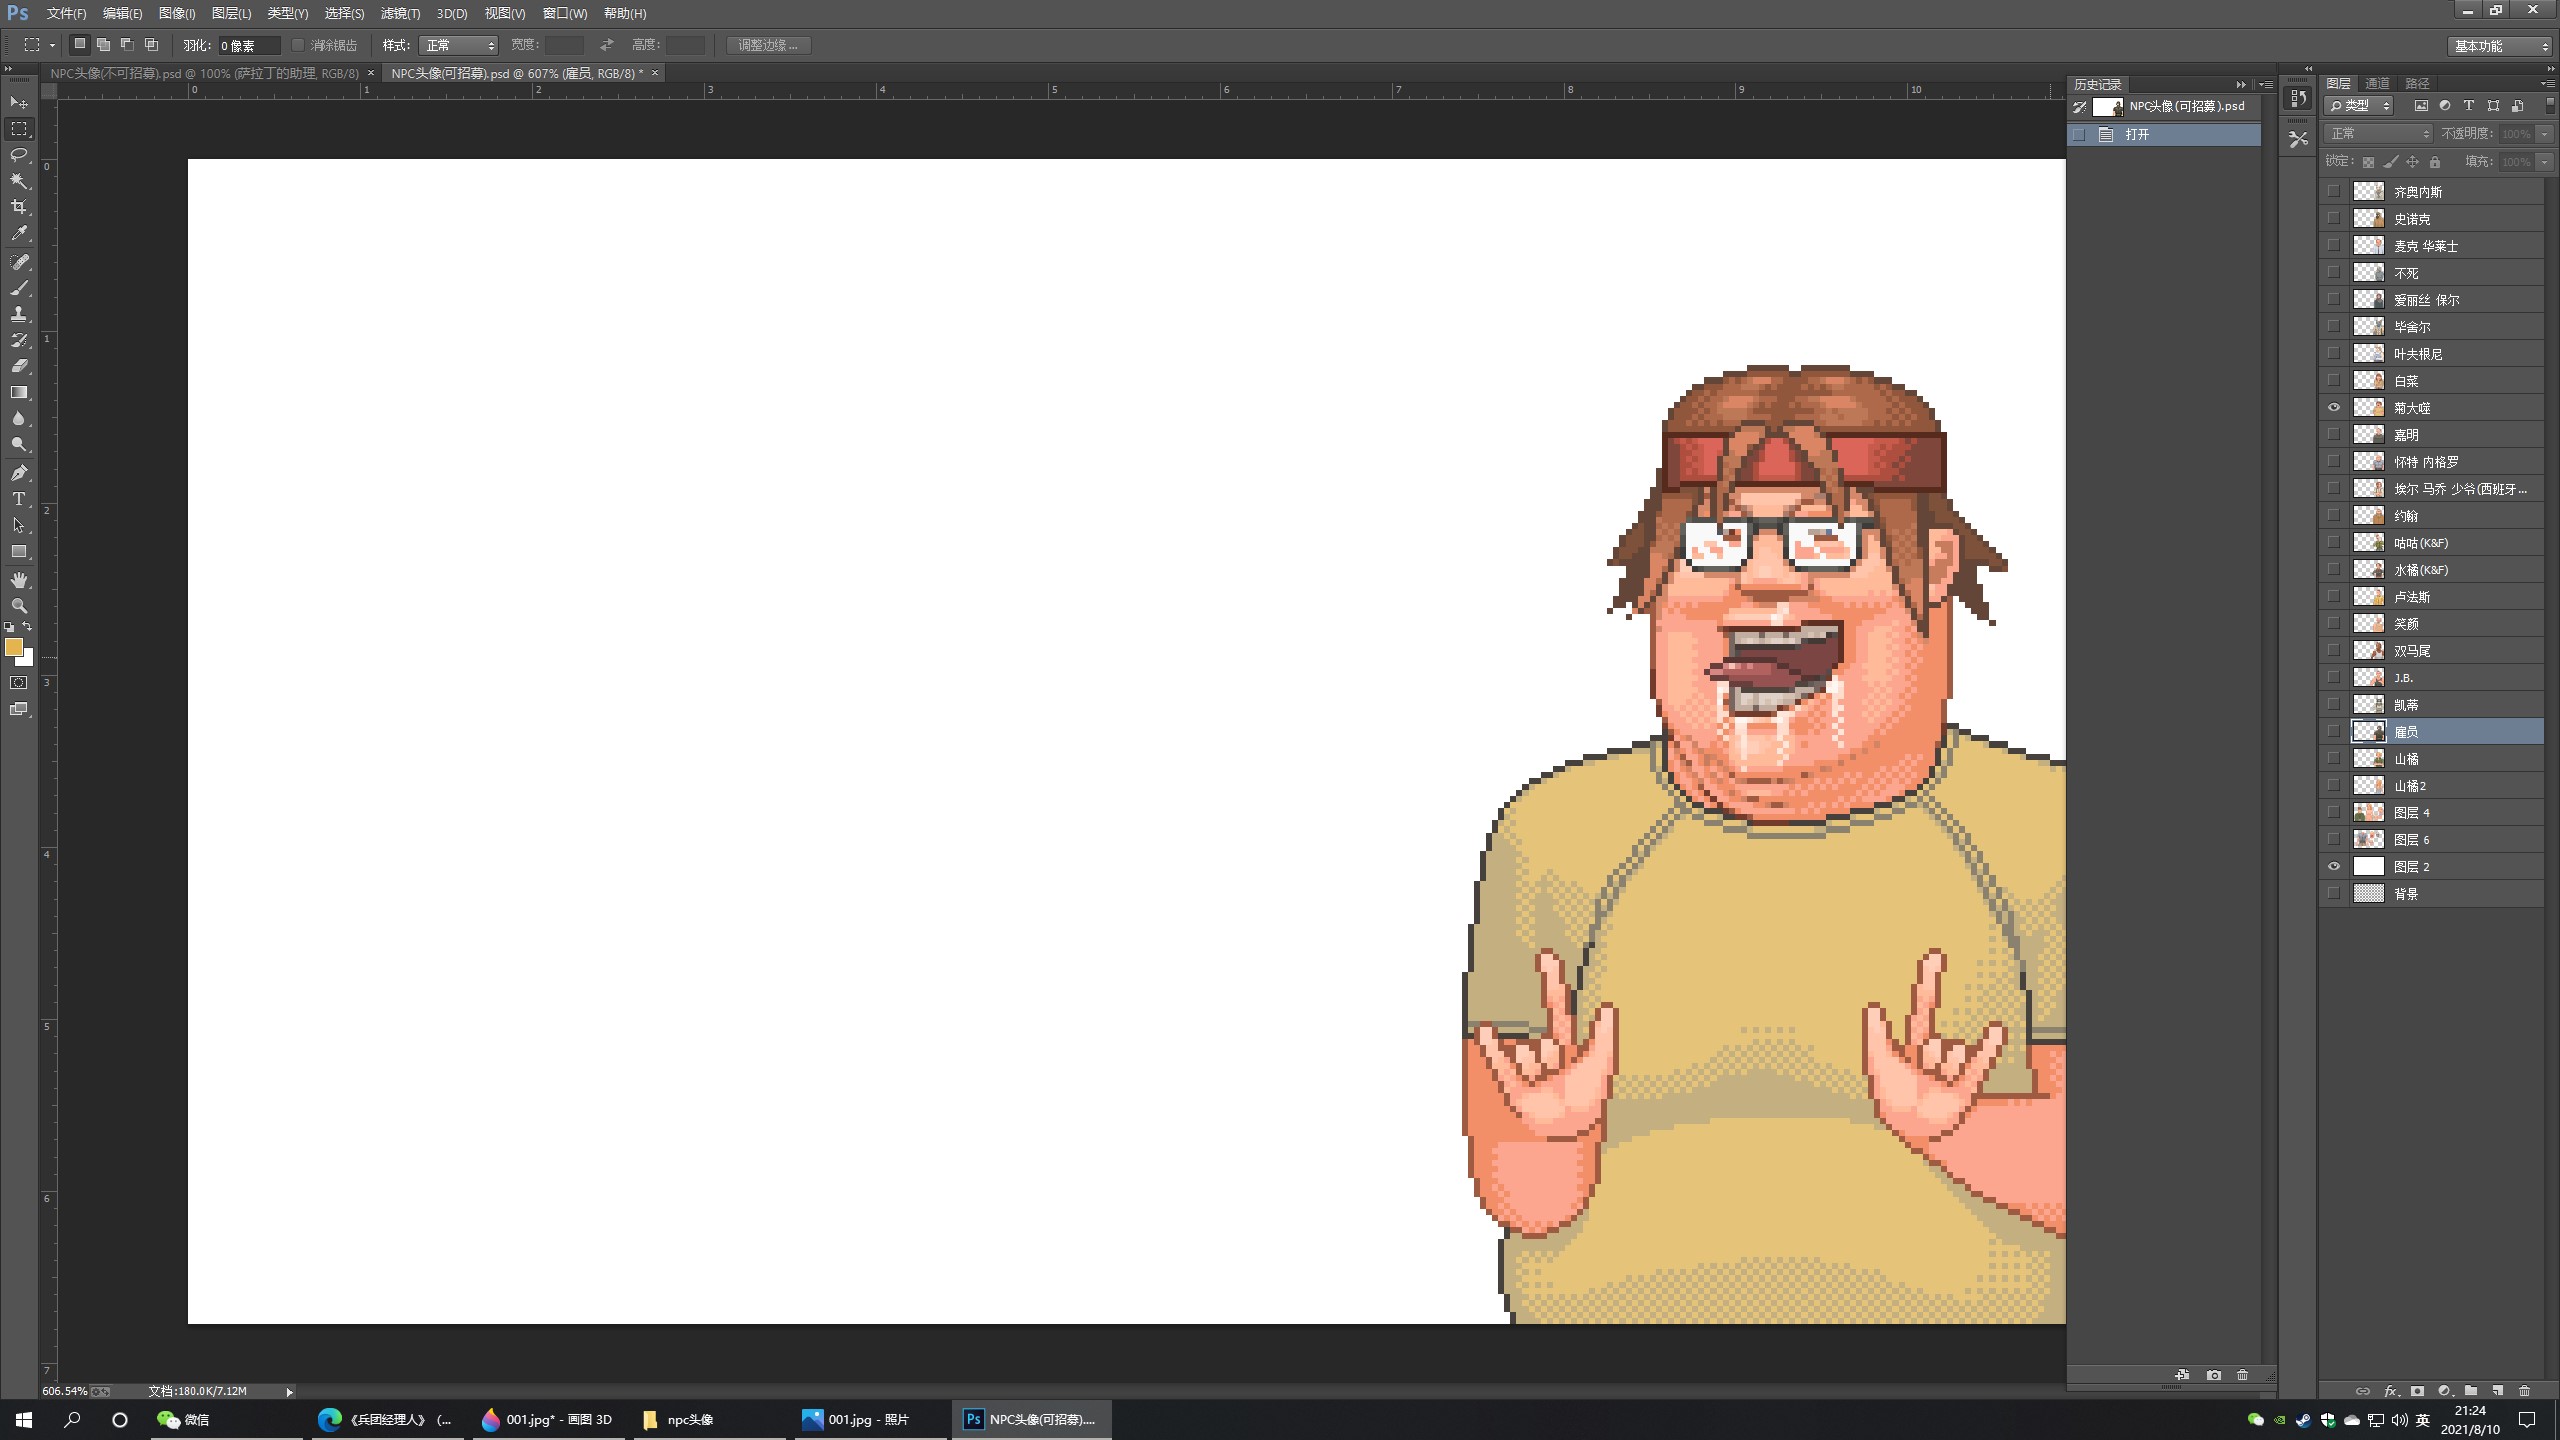Click the add layer style fx icon
This screenshot has width=2560, height=1440.
(2390, 1390)
